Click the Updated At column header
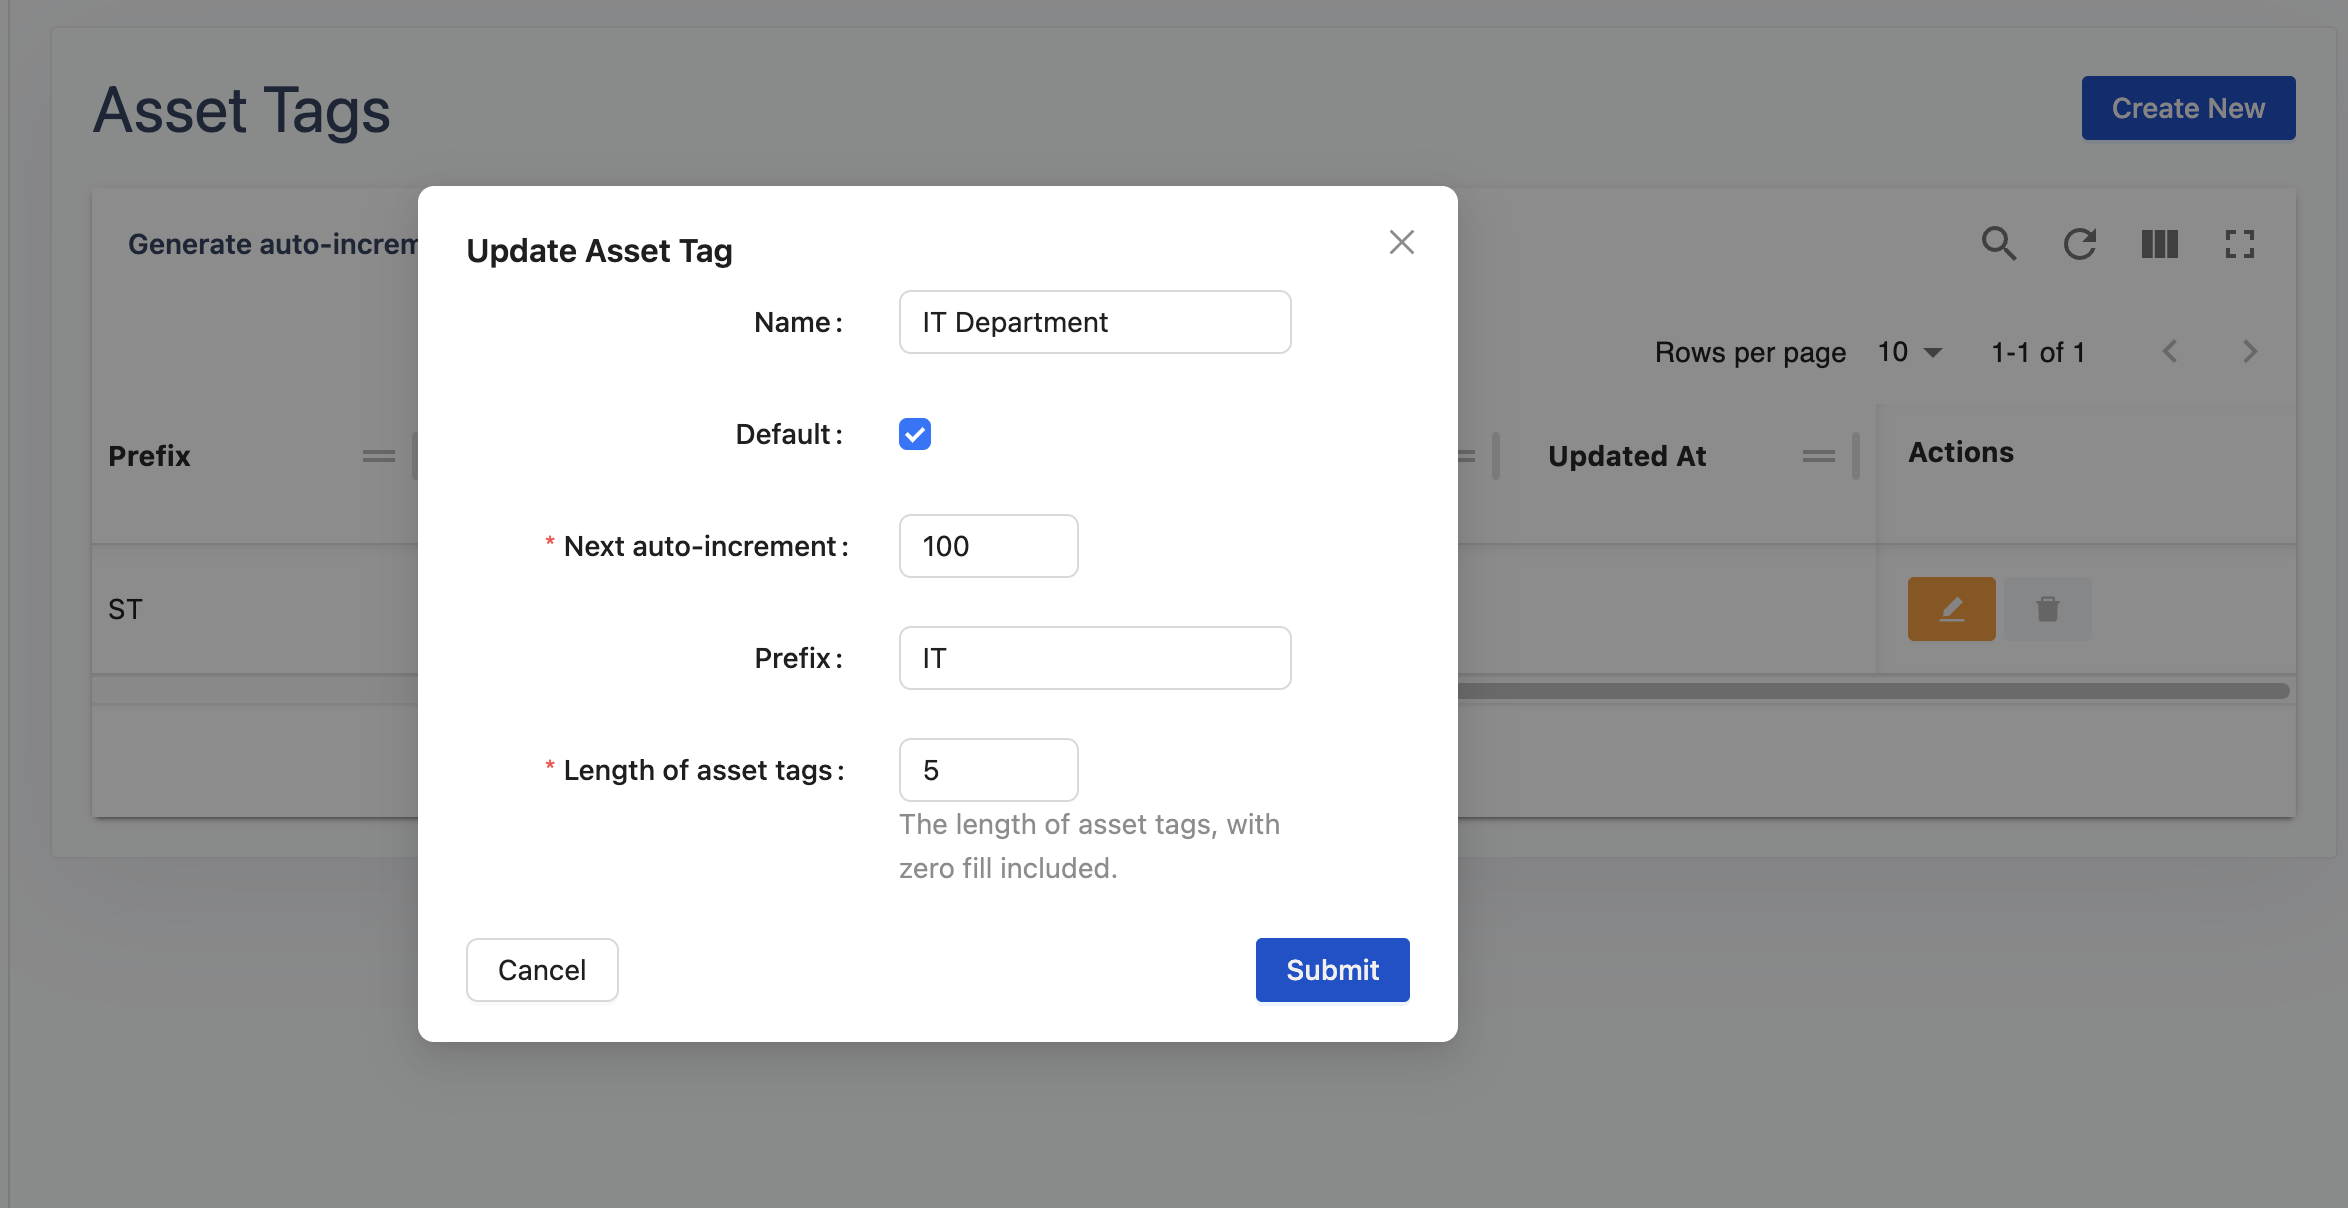Screen dimensions: 2348x1208 pyautogui.click(x=1626, y=456)
